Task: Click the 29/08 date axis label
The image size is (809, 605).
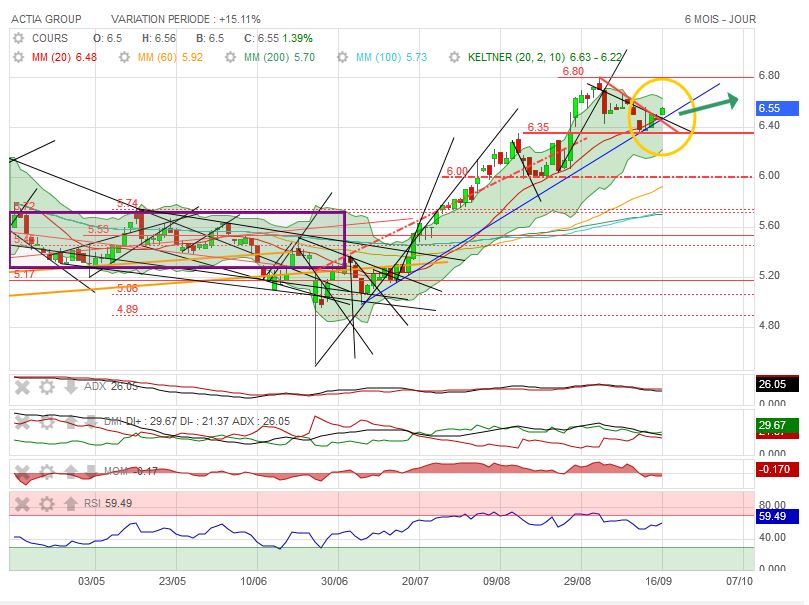Action: point(577,581)
